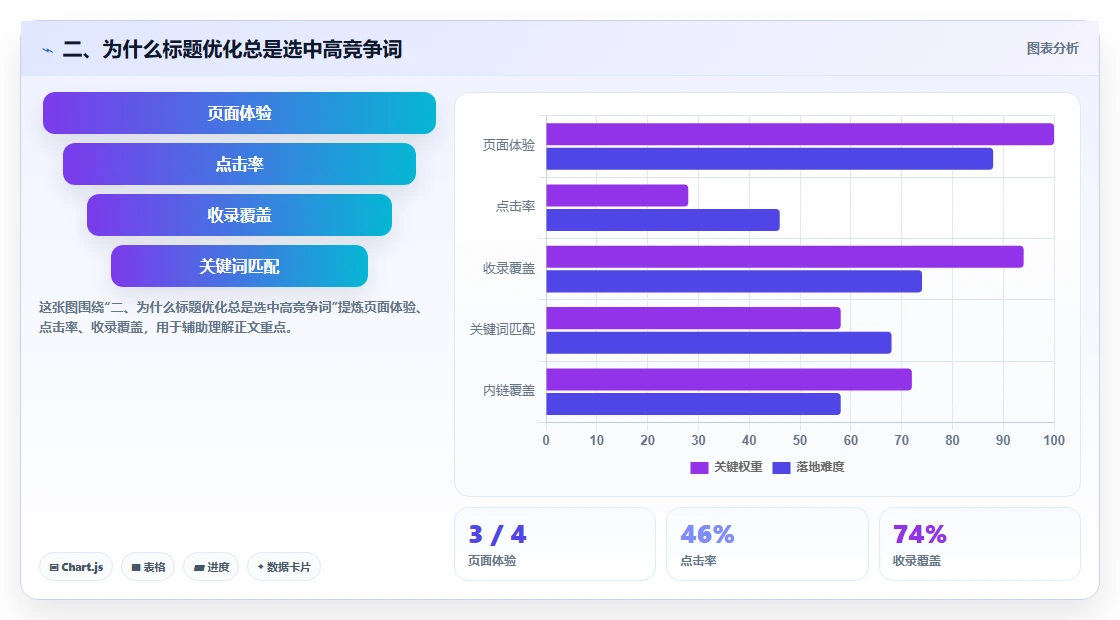Click the blue 点击率 落地难度 bar
The width and height of the screenshot is (1120, 620).
(x=663, y=220)
